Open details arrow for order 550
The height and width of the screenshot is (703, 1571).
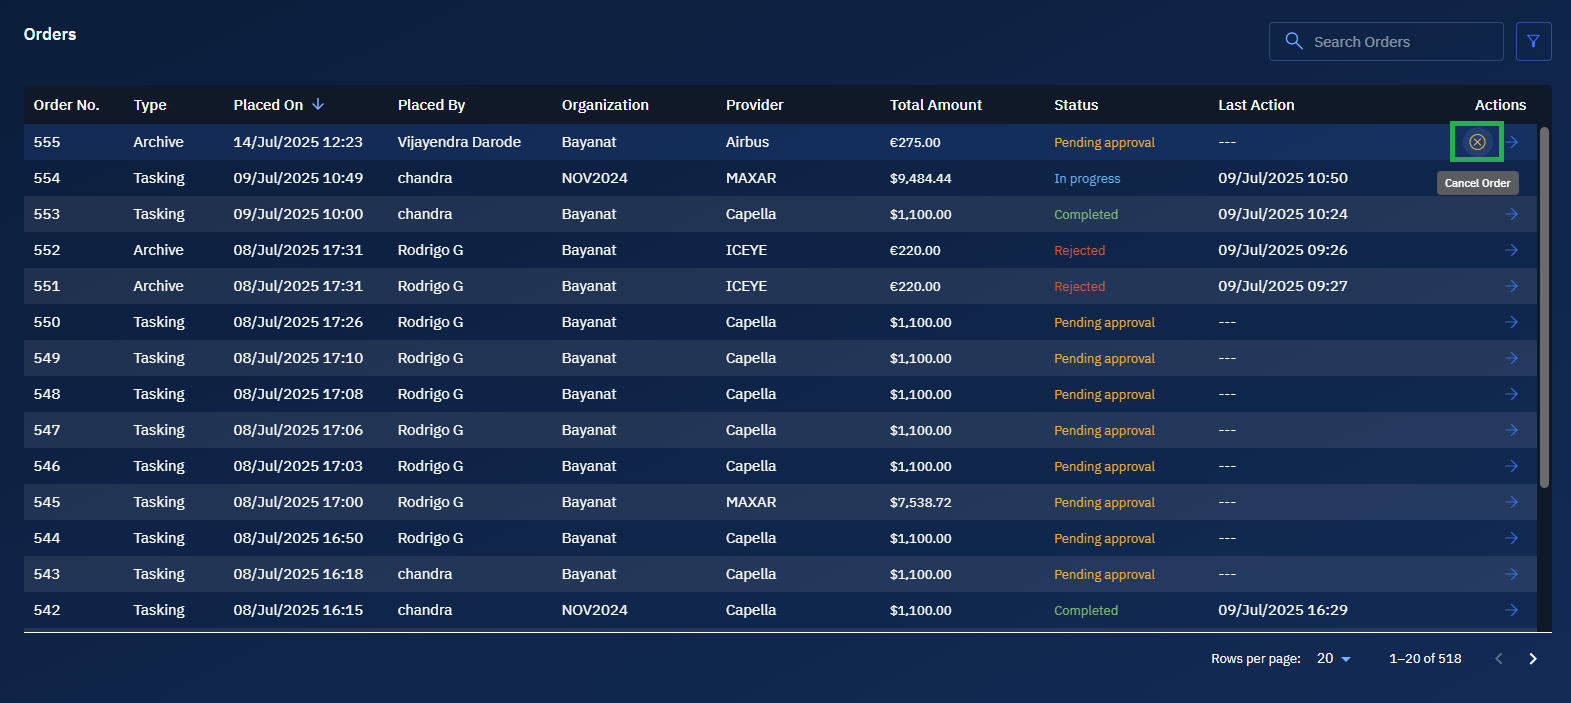[x=1512, y=322]
